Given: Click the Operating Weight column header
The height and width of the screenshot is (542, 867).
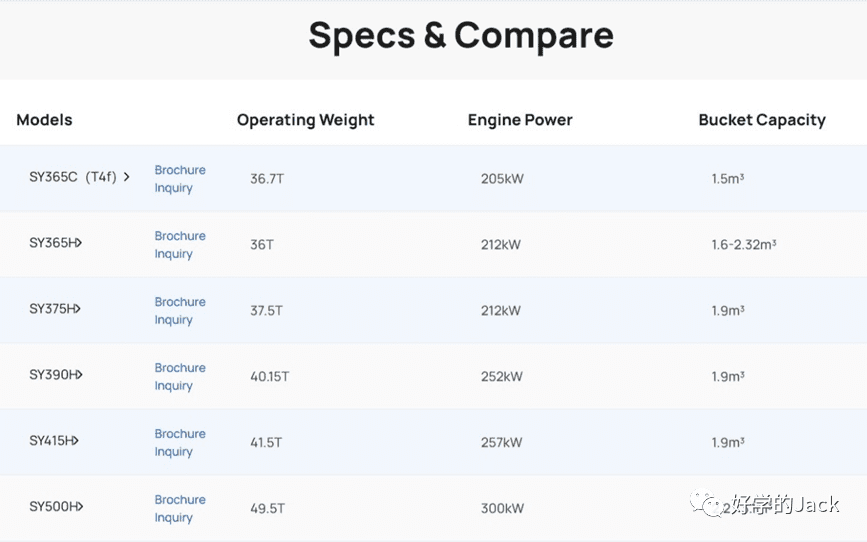Looking at the screenshot, I should tap(305, 120).
